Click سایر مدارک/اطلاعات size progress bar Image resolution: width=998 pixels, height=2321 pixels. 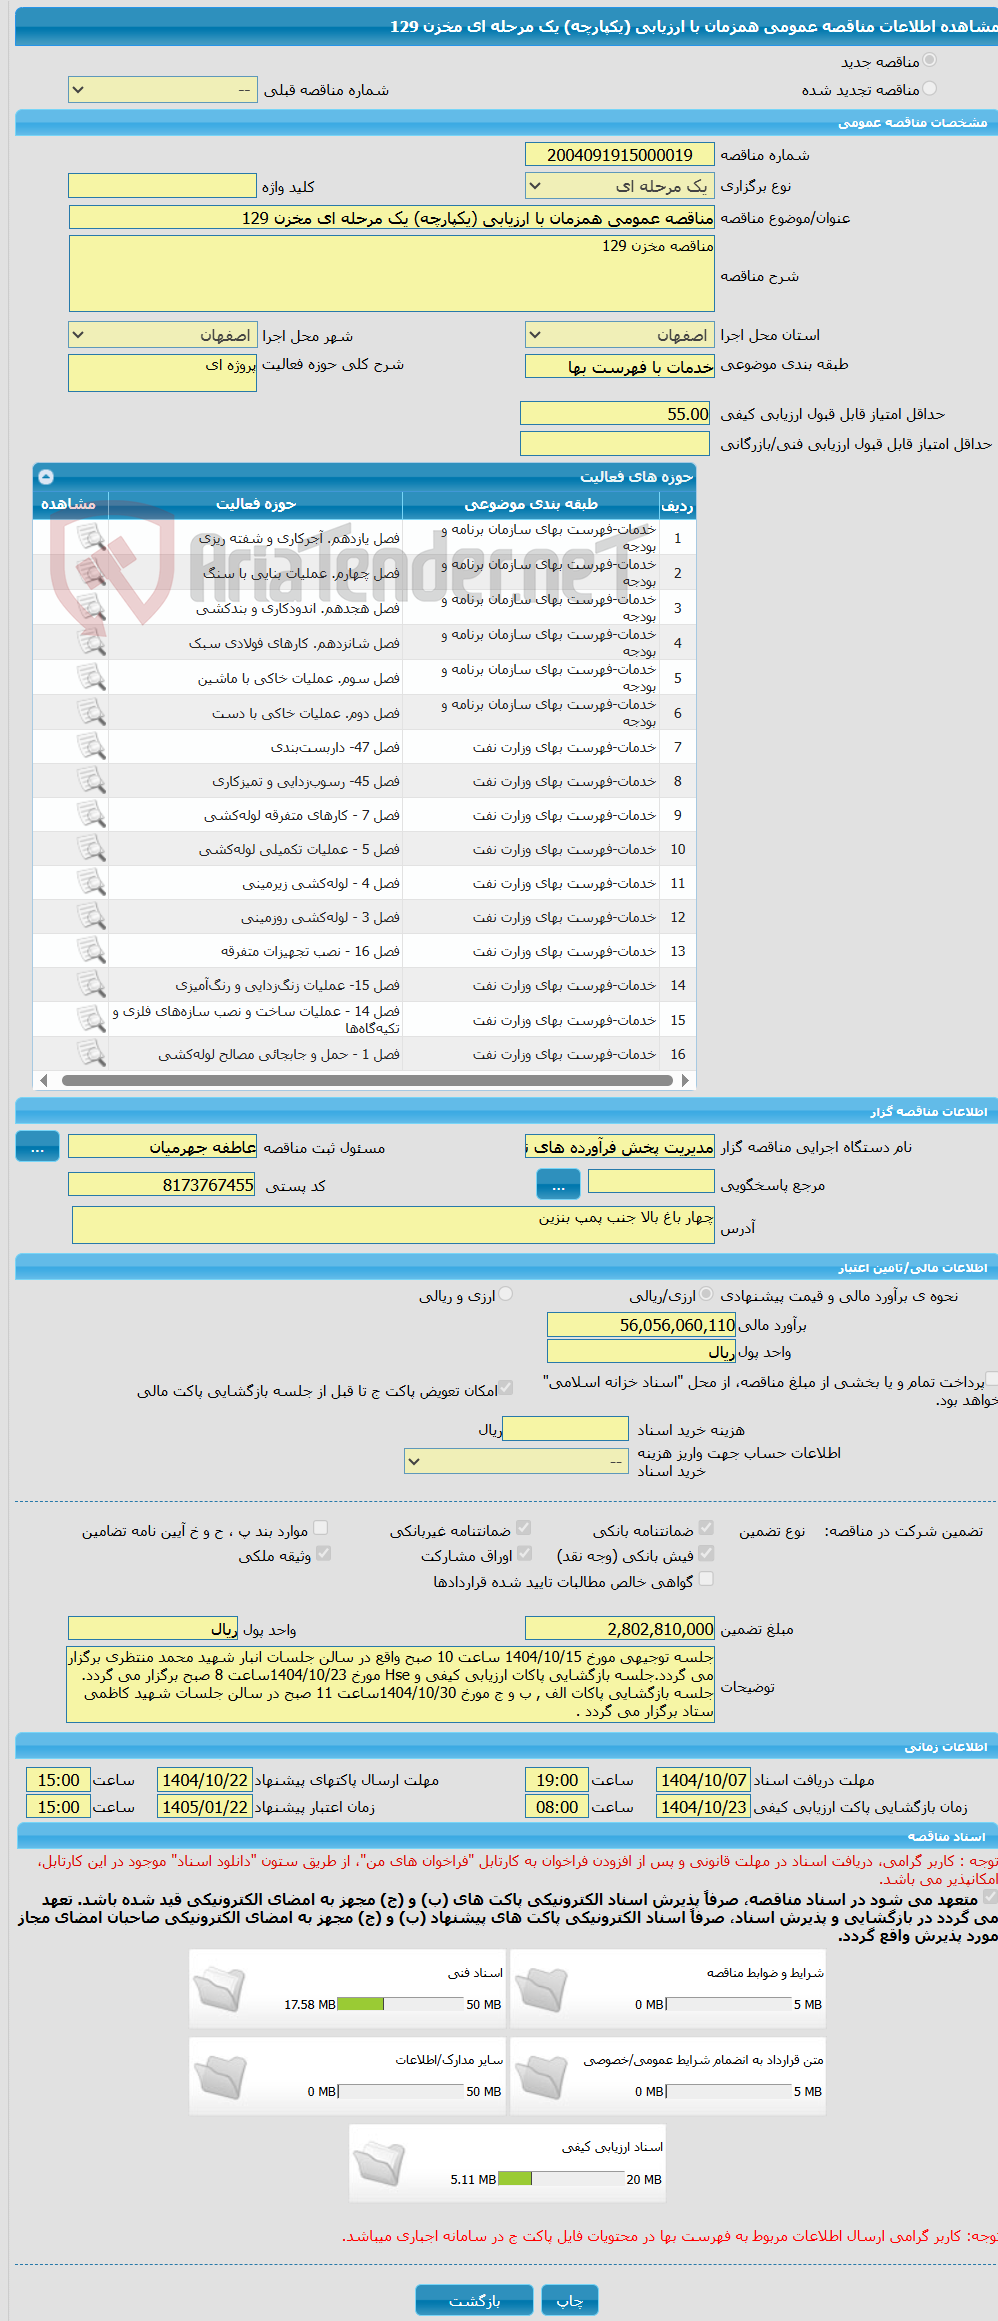click(401, 2091)
